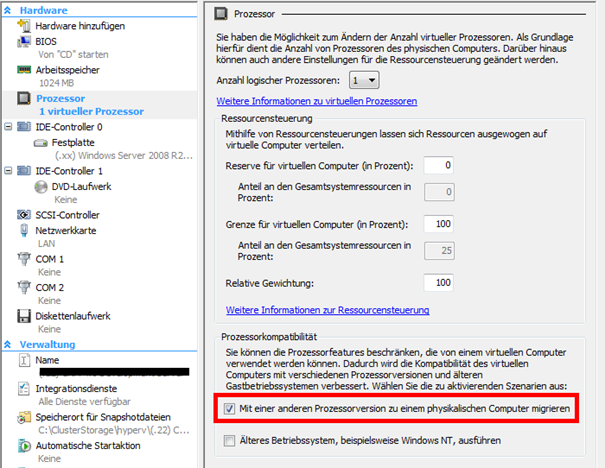The width and height of the screenshot is (605, 468).
Task: Click the IDE-Controller 1 icon
Action: 24,171
